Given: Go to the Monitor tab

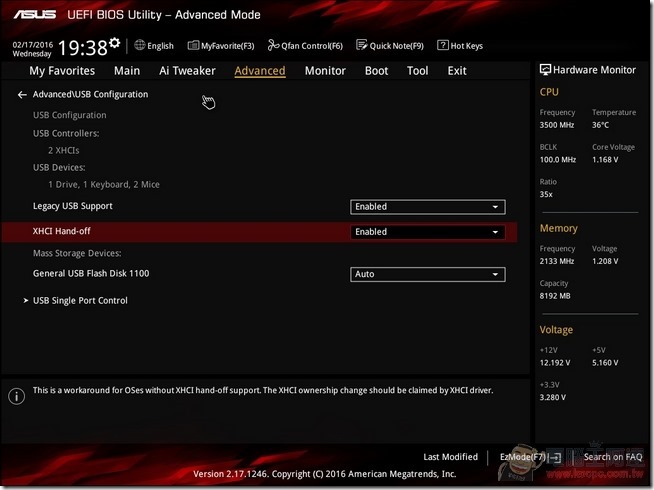Looking at the screenshot, I should pyautogui.click(x=325, y=71).
